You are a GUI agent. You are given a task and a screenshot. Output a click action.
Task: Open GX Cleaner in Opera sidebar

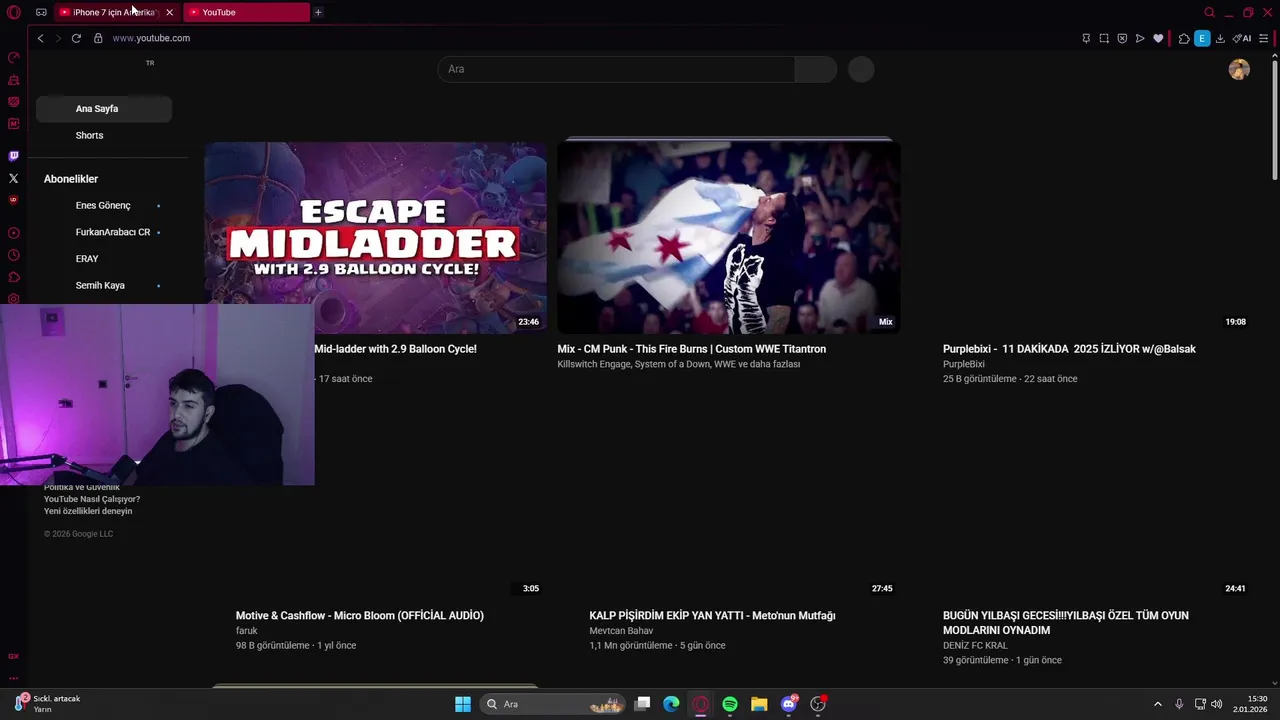click(x=13, y=80)
